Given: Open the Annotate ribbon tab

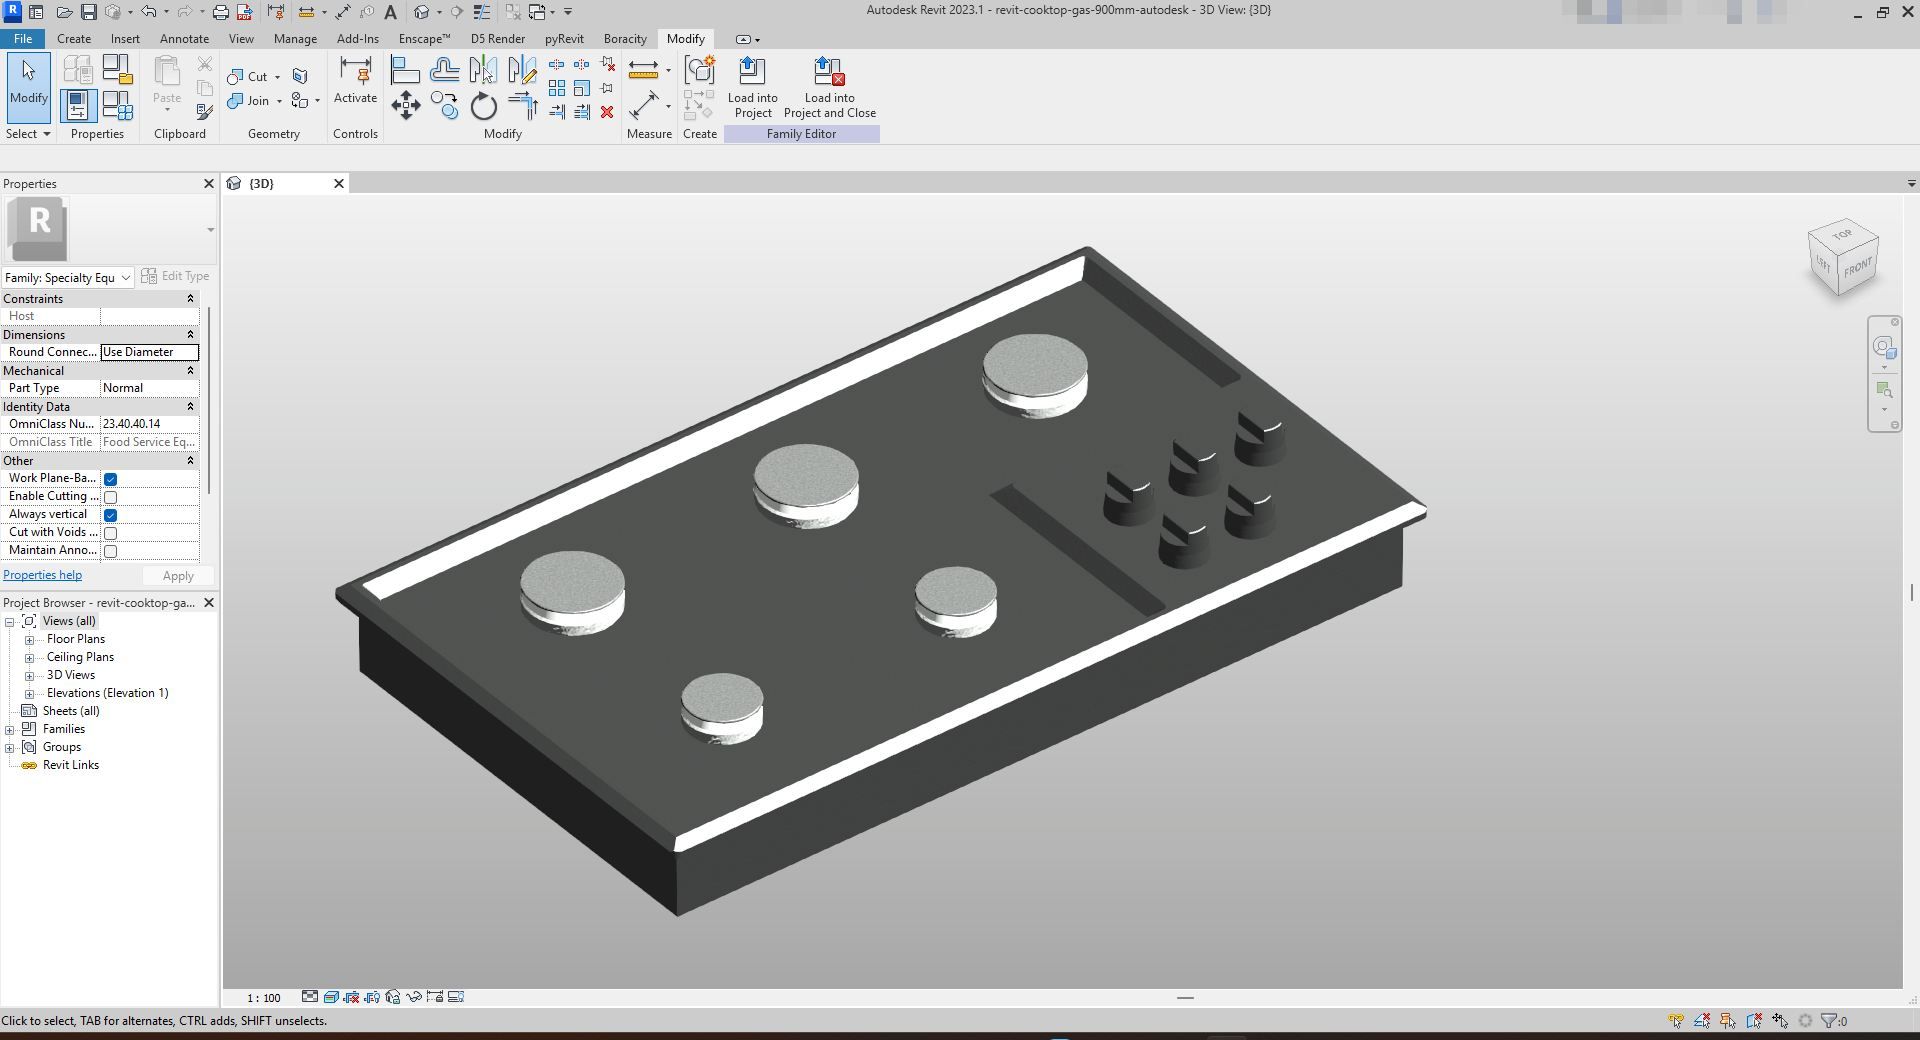Looking at the screenshot, I should click(x=184, y=39).
